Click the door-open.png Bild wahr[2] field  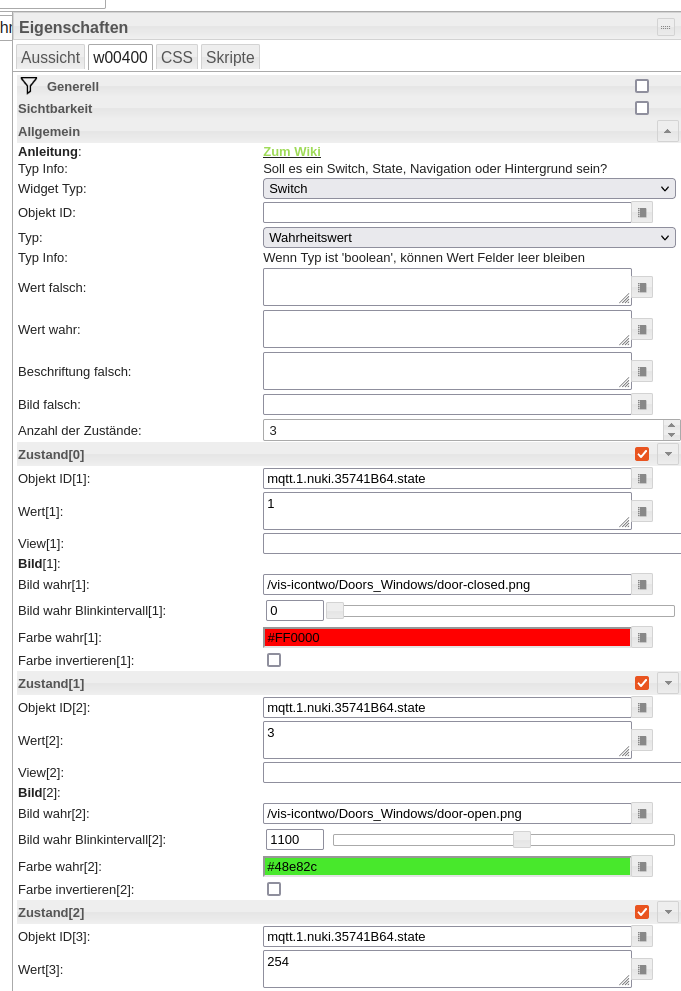click(x=447, y=813)
